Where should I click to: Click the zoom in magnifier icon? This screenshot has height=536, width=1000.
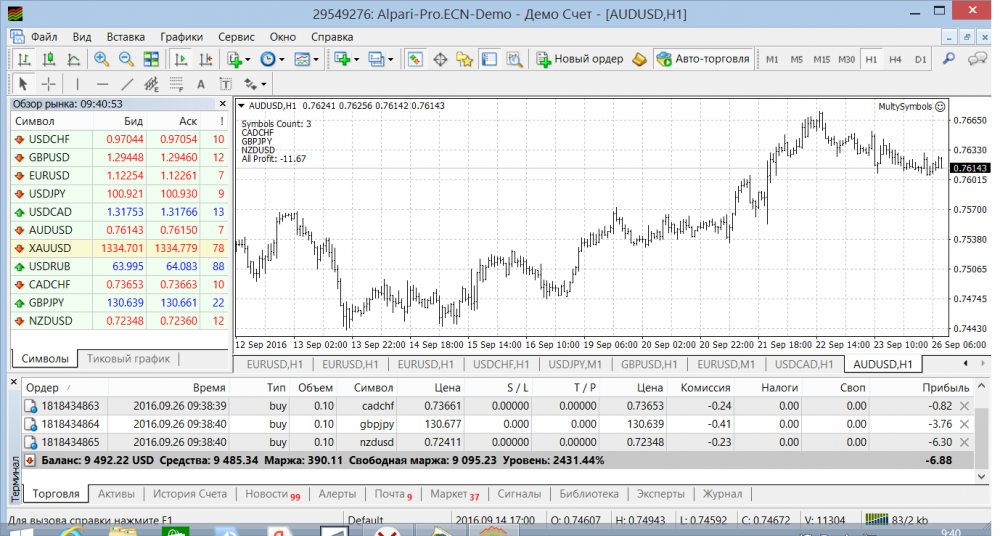pos(102,59)
